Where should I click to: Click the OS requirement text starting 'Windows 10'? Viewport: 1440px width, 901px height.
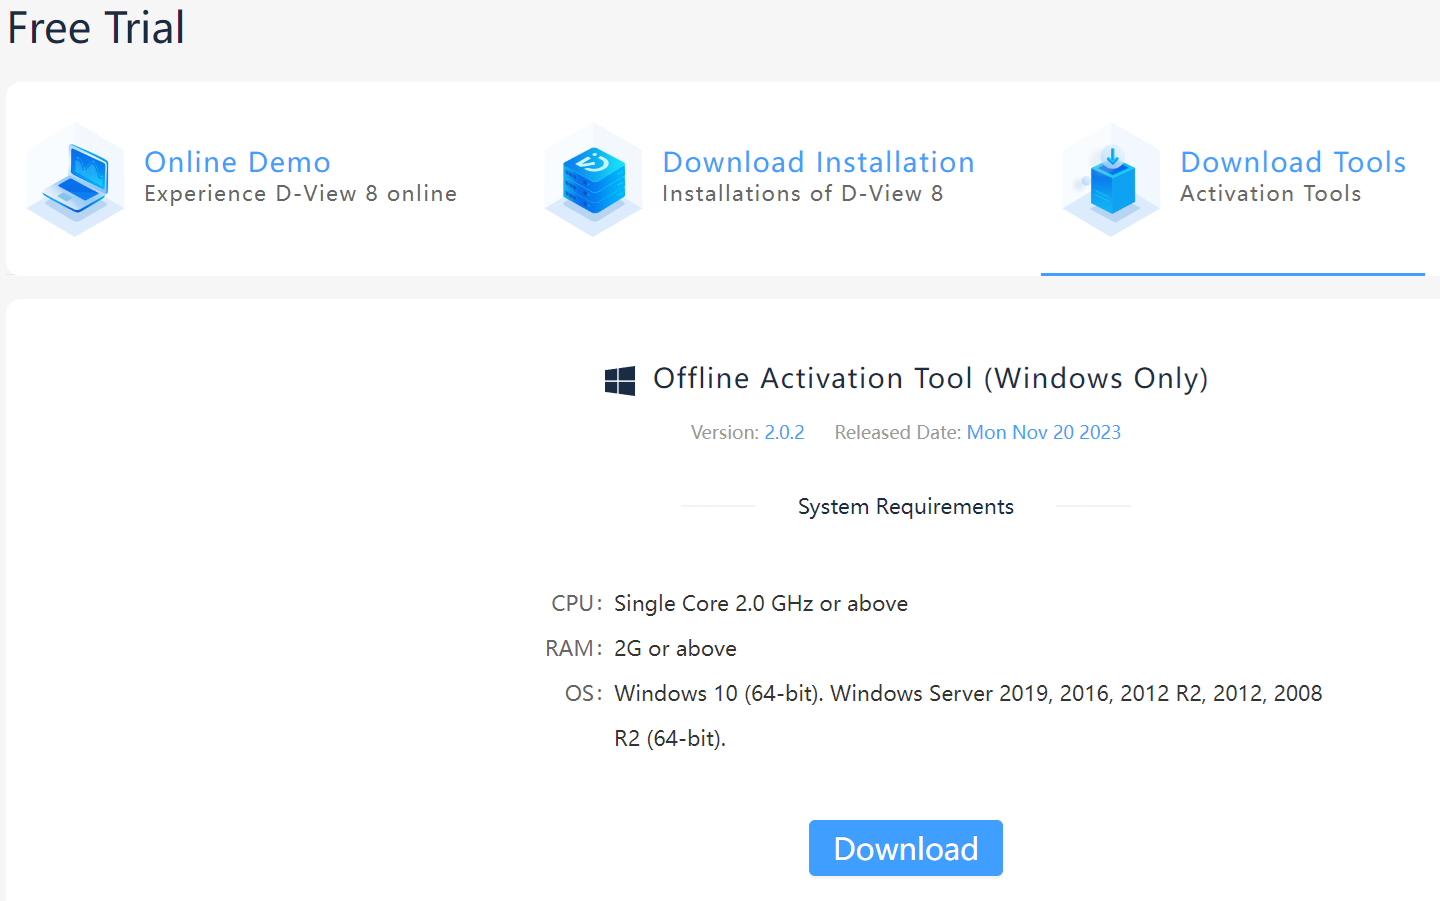[x=968, y=716]
